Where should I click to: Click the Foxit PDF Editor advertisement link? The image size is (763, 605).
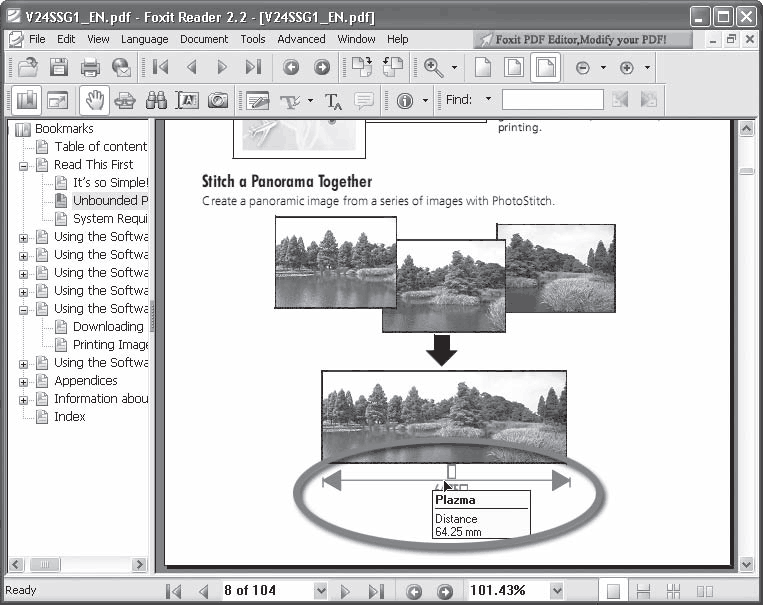[582, 40]
